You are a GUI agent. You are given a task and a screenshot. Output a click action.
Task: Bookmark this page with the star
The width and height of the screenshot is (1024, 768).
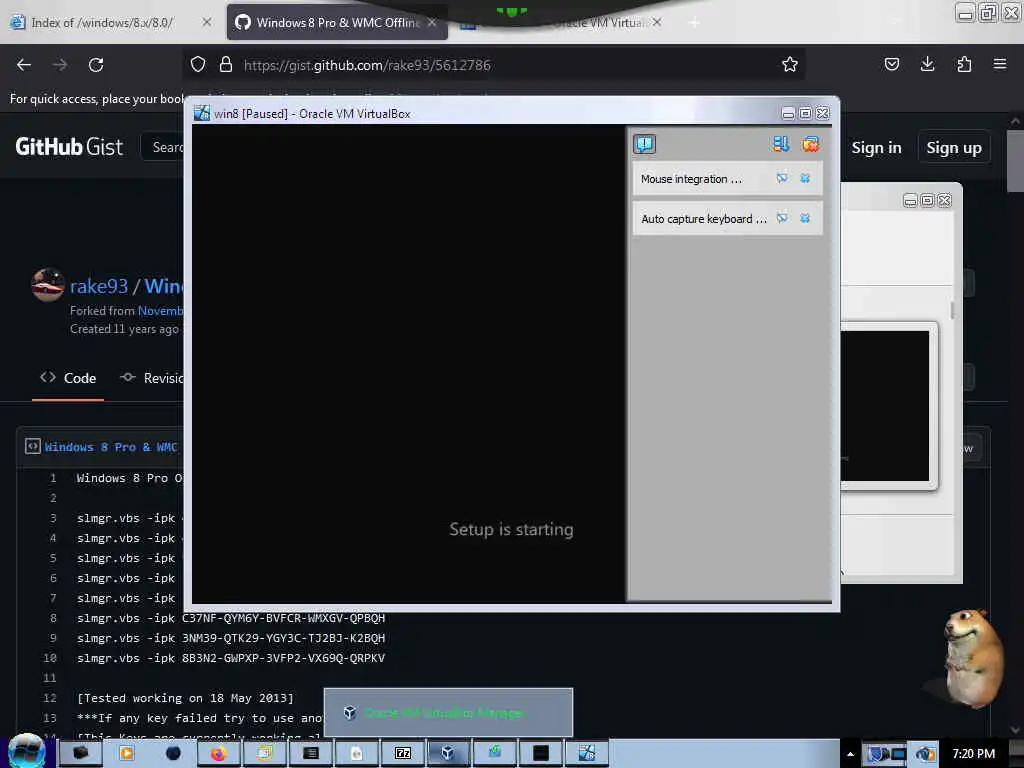pos(790,64)
